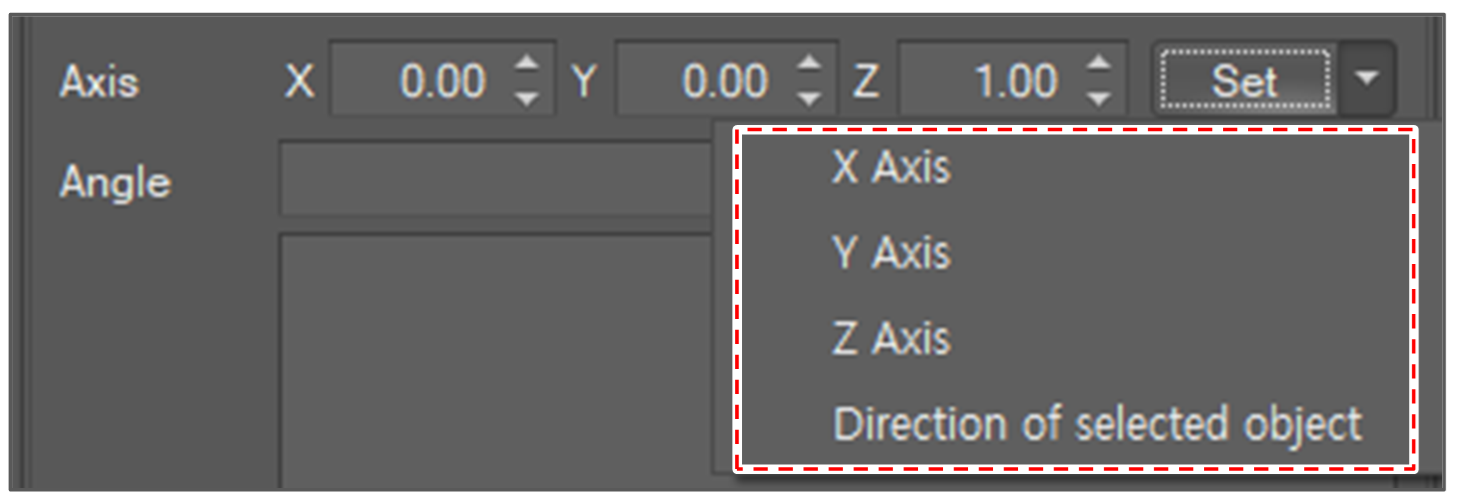The image size is (1476, 501).
Task: Select the Y Axis menu option
Action: tap(891, 254)
